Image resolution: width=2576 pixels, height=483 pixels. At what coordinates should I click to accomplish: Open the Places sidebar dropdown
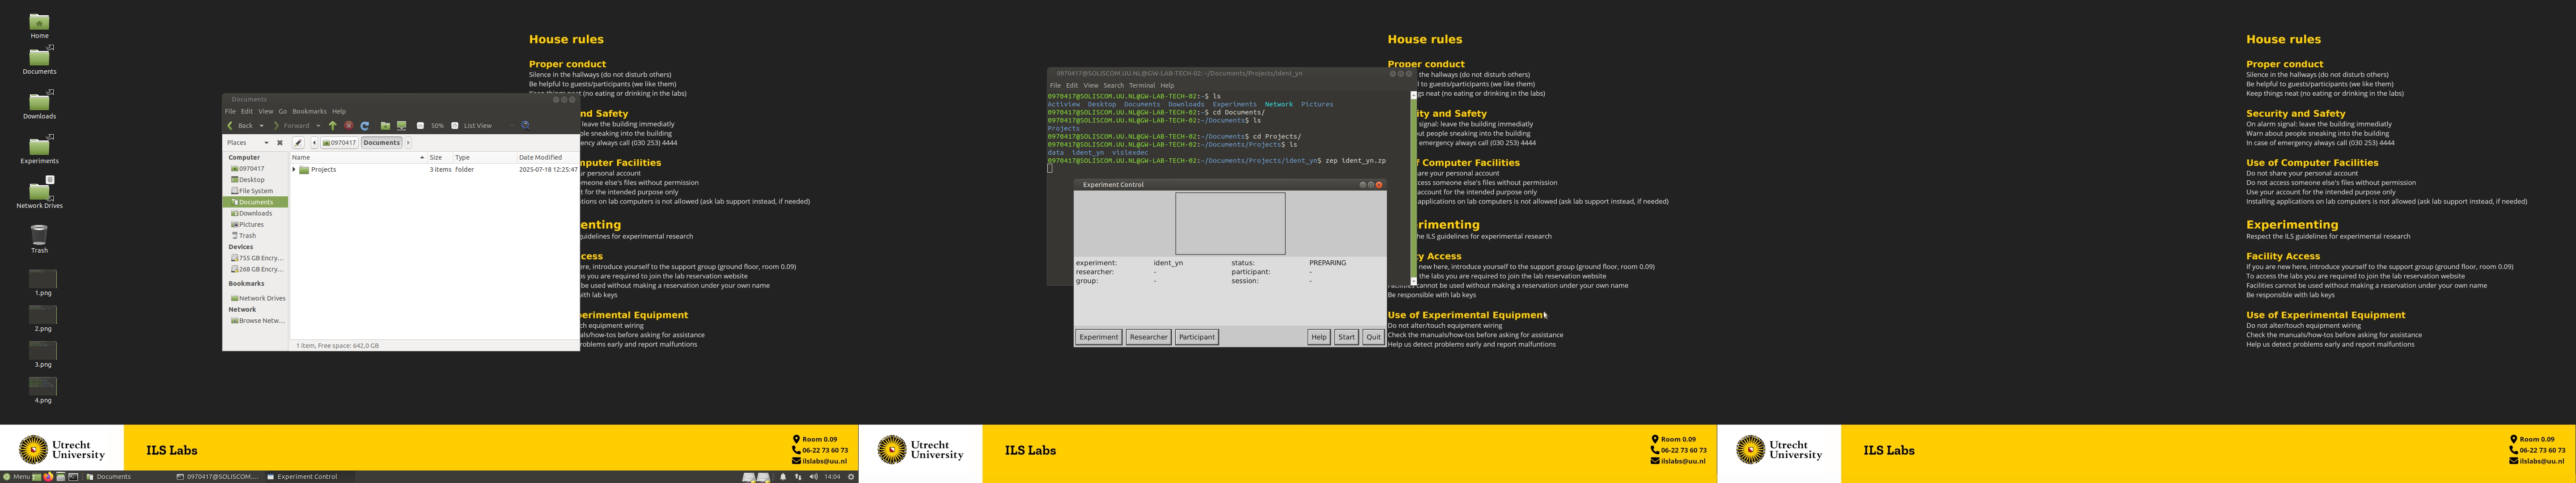[248, 143]
